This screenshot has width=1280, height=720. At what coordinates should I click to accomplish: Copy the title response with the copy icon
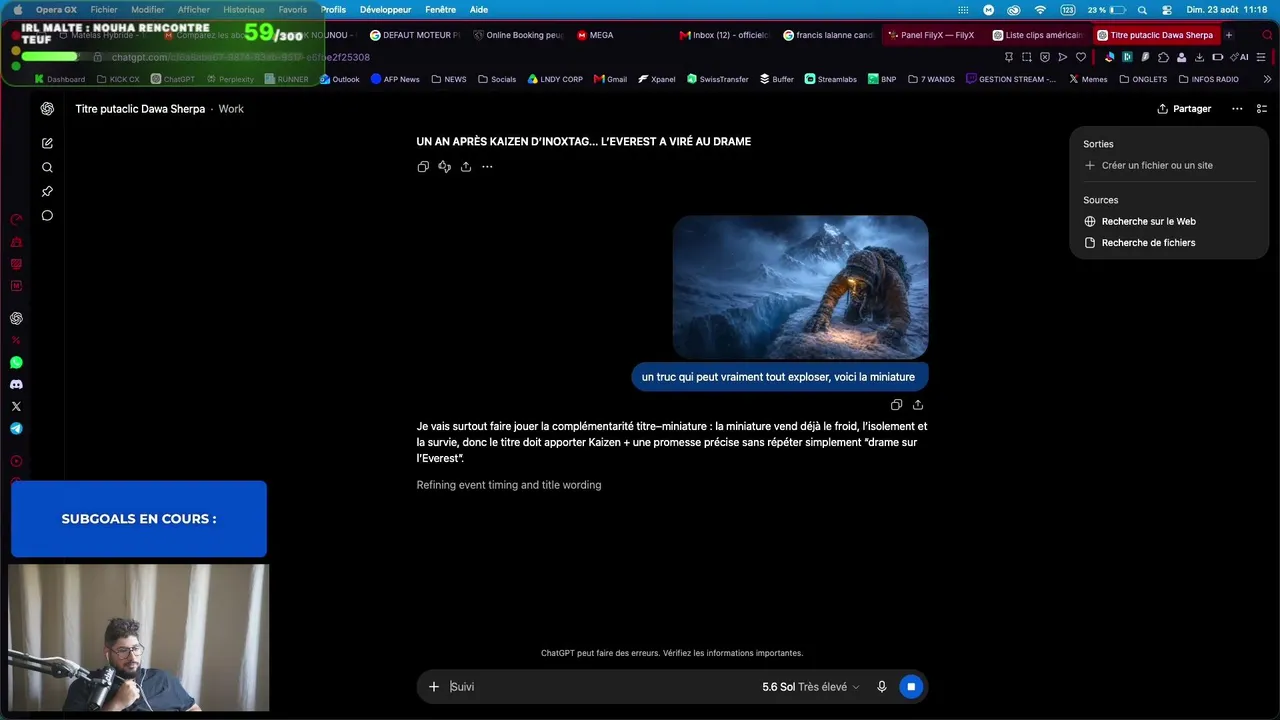tap(423, 167)
